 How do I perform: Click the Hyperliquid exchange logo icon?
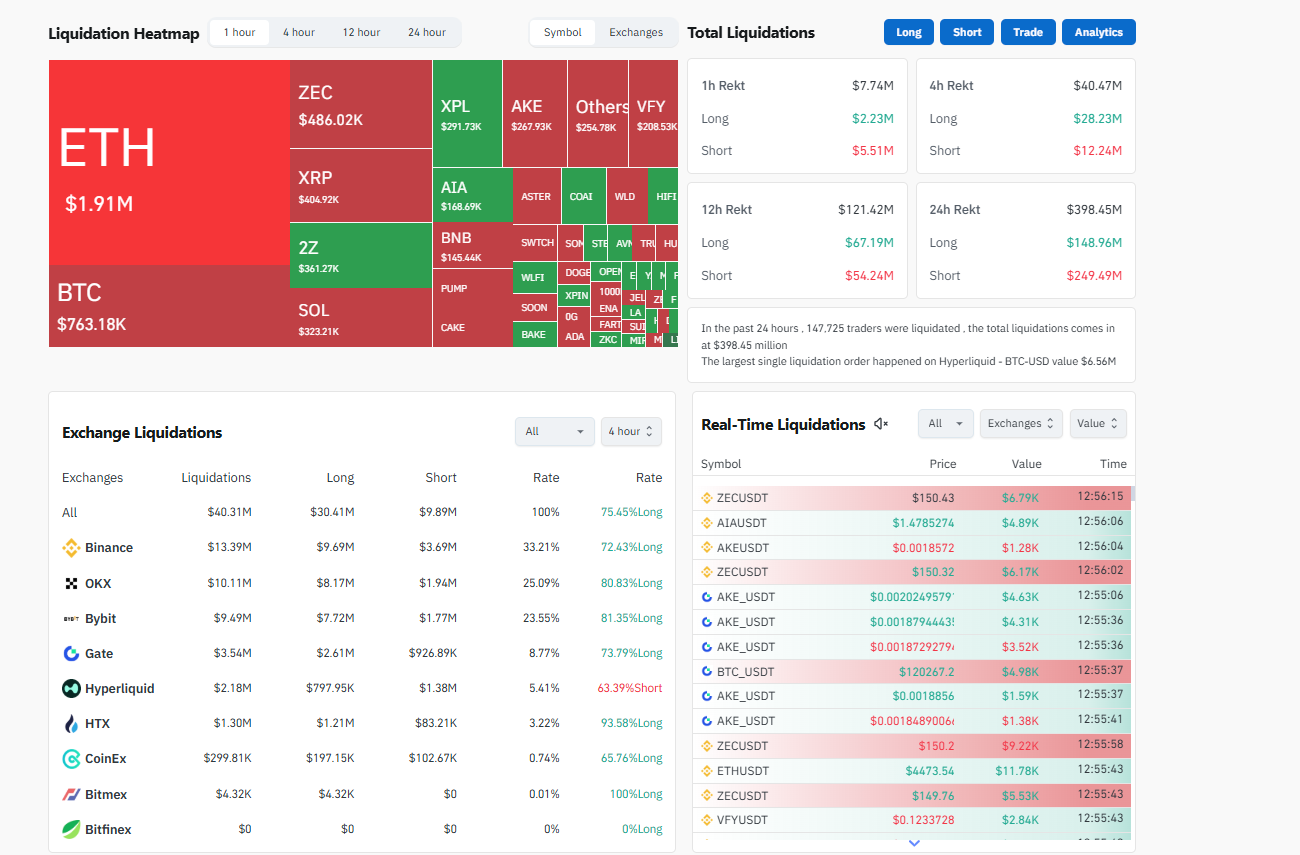(71, 688)
